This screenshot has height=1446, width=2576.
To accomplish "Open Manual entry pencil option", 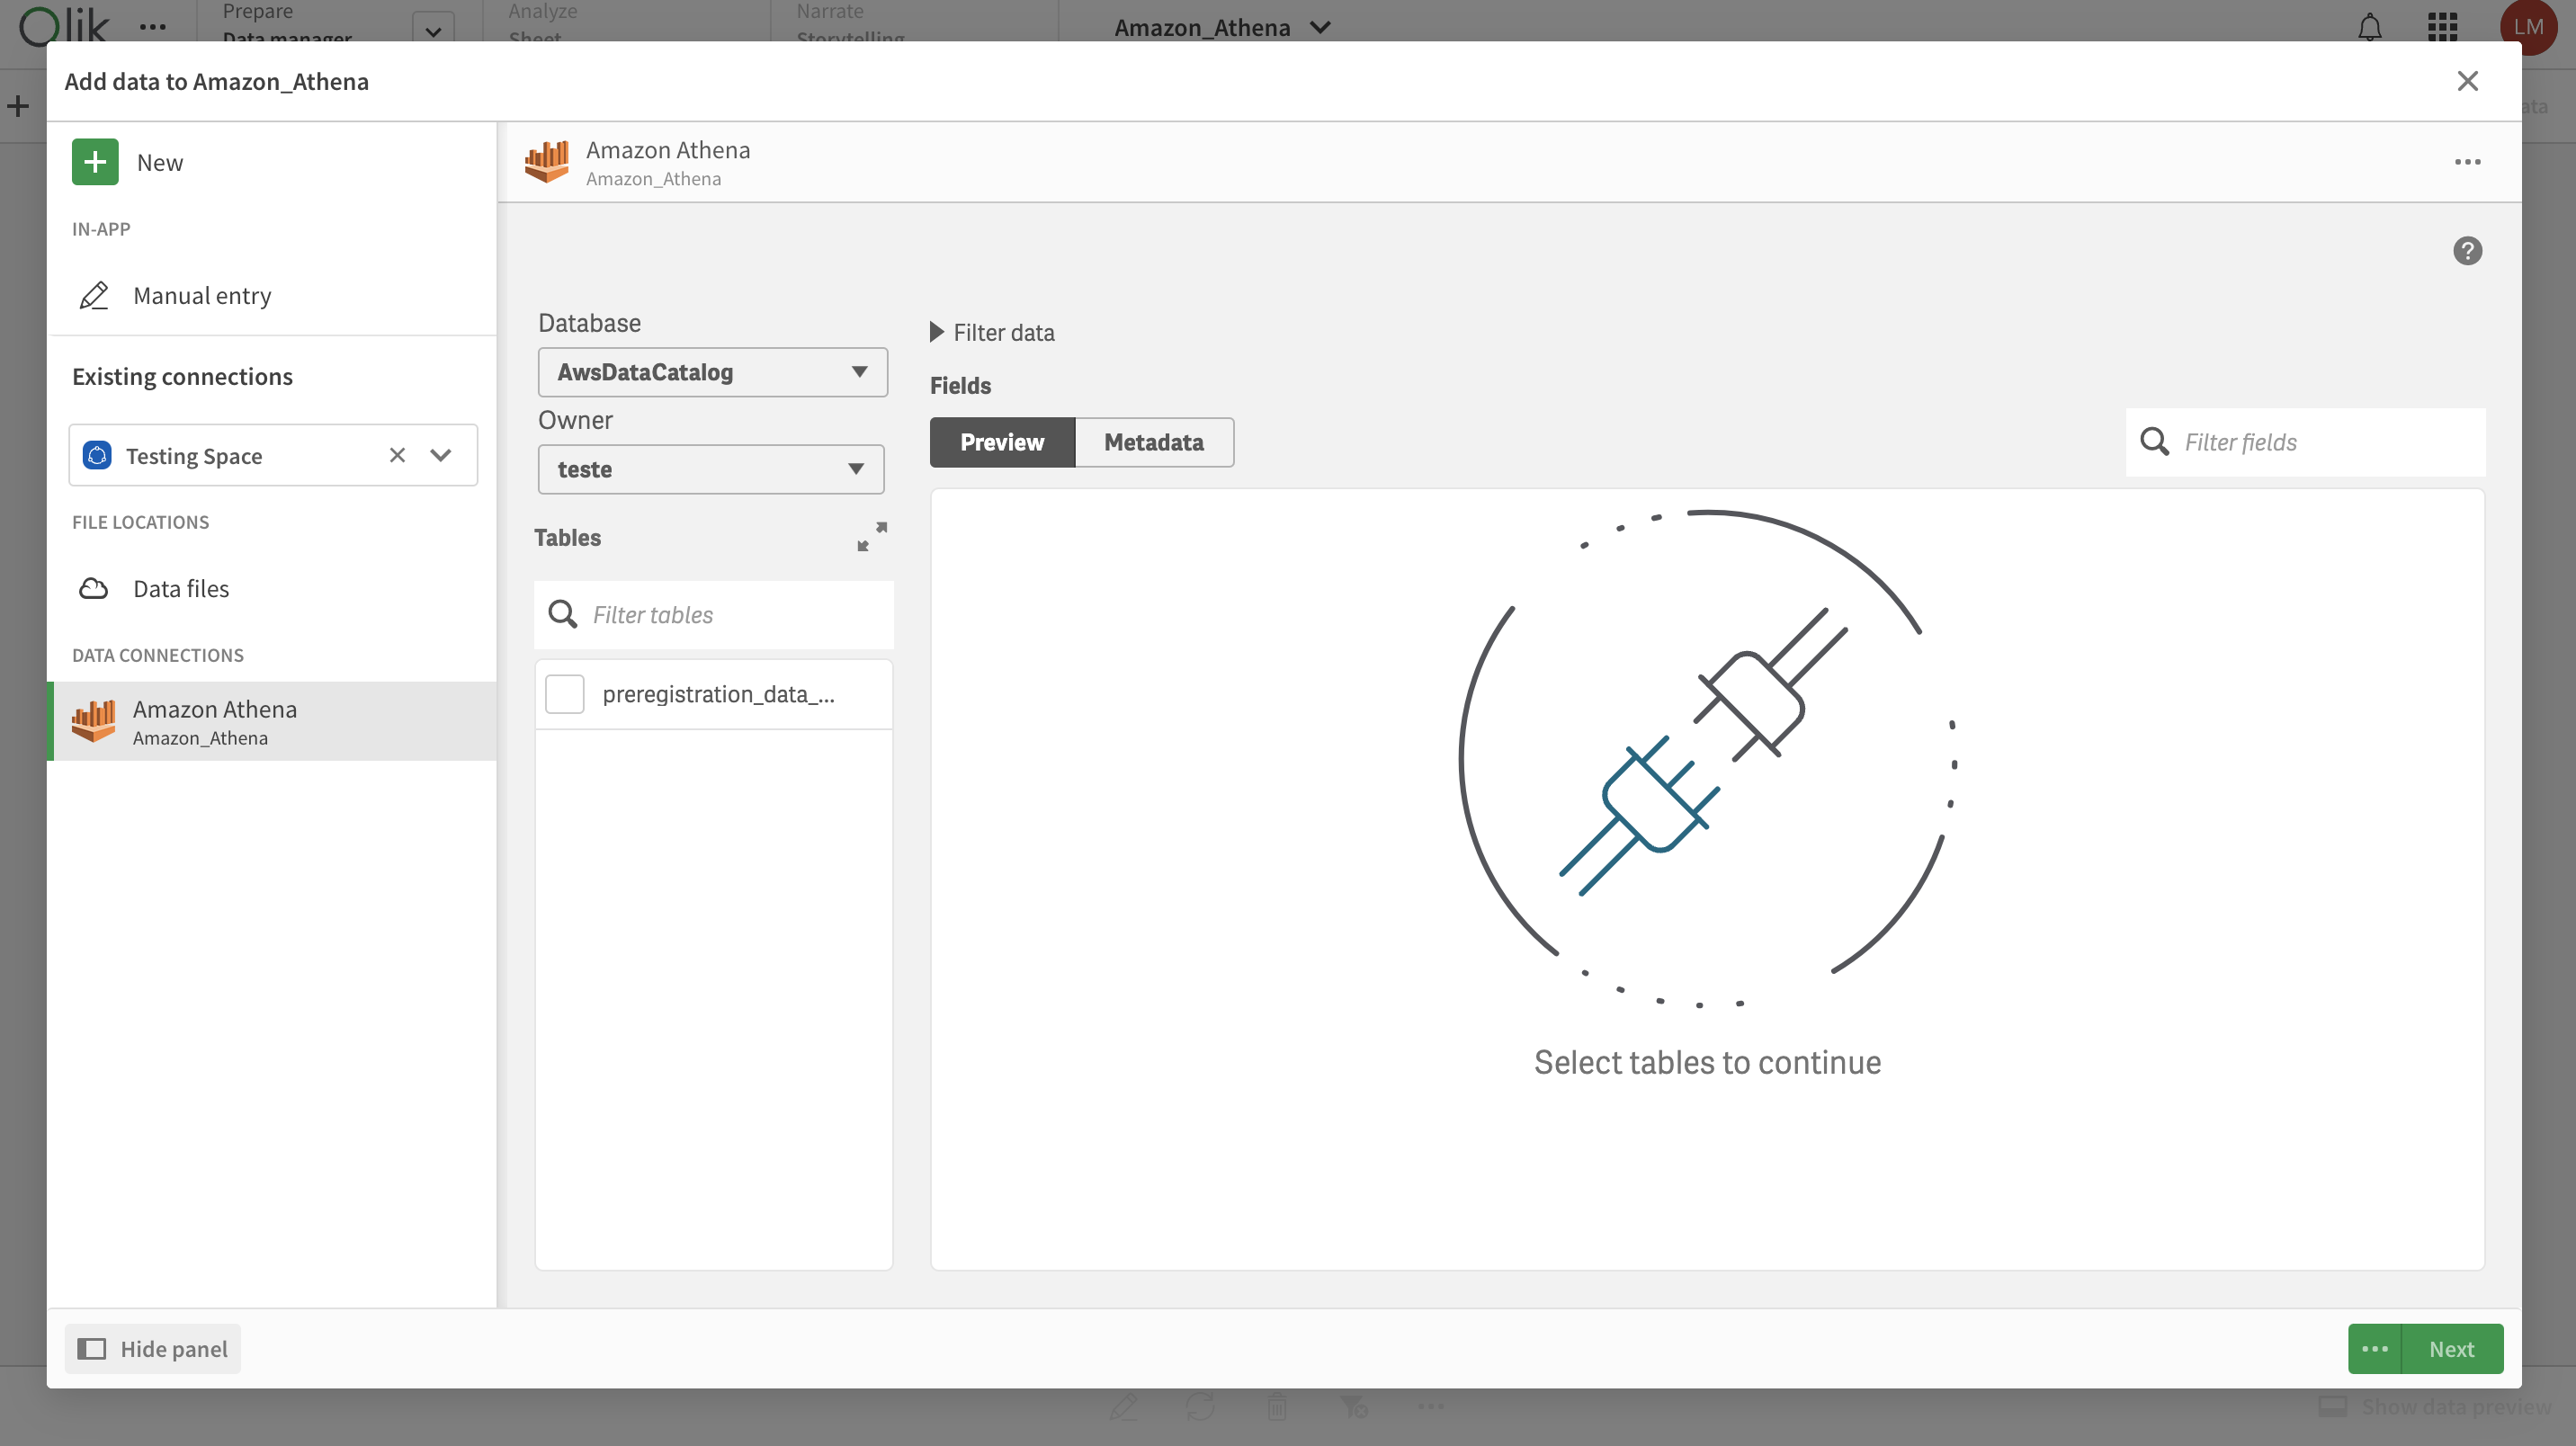I will (x=272, y=295).
